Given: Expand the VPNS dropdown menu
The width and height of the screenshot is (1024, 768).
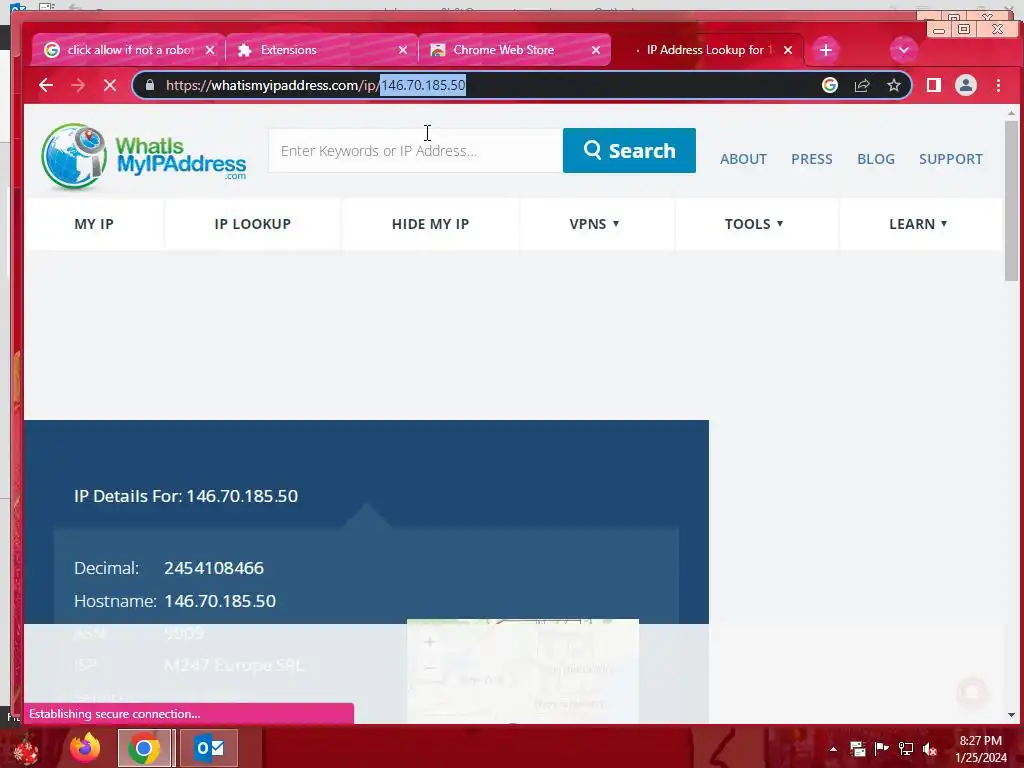Looking at the screenshot, I should click(x=594, y=224).
